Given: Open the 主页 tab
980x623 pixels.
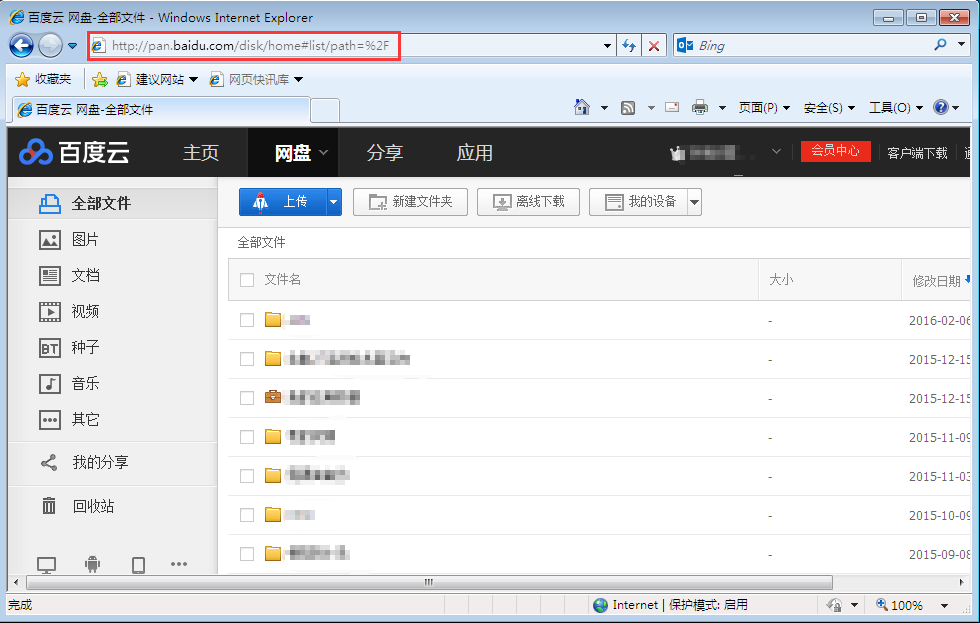Looking at the screenshot, I should coord(201,152).
